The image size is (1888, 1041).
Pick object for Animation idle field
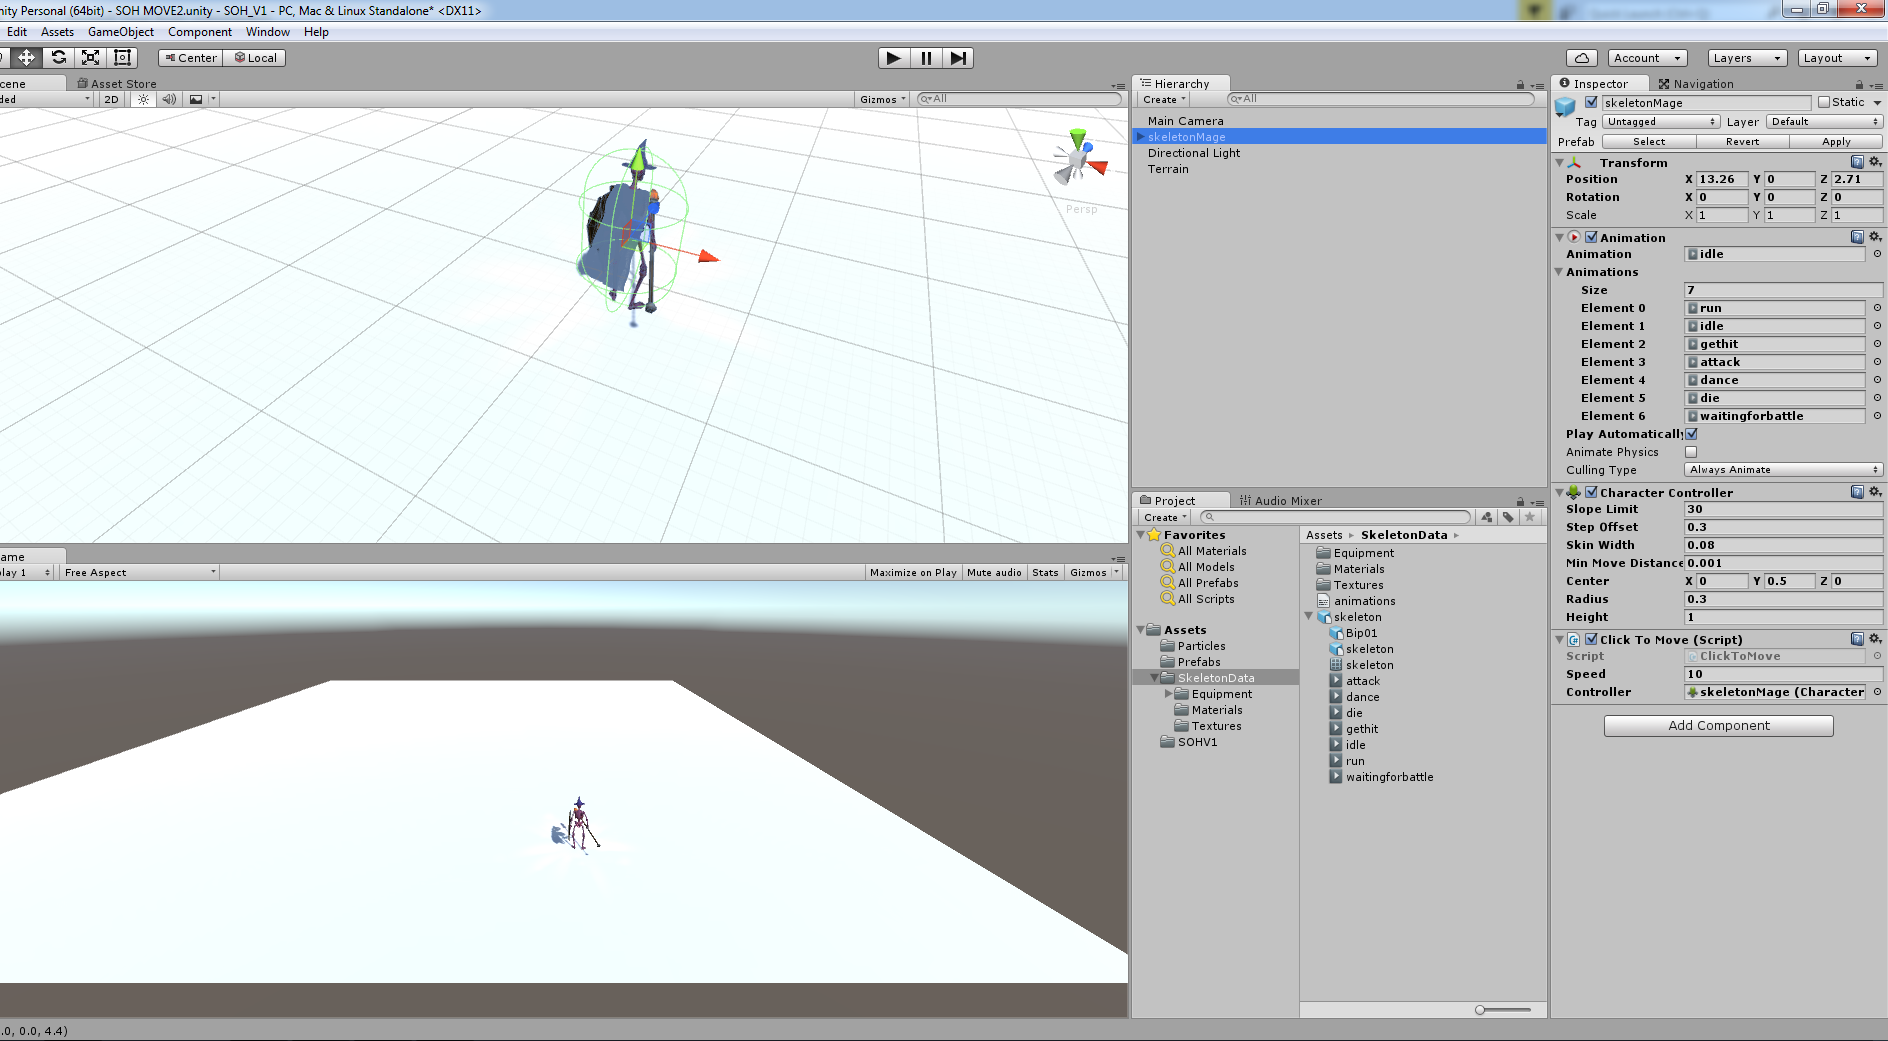pos(1877,254)
